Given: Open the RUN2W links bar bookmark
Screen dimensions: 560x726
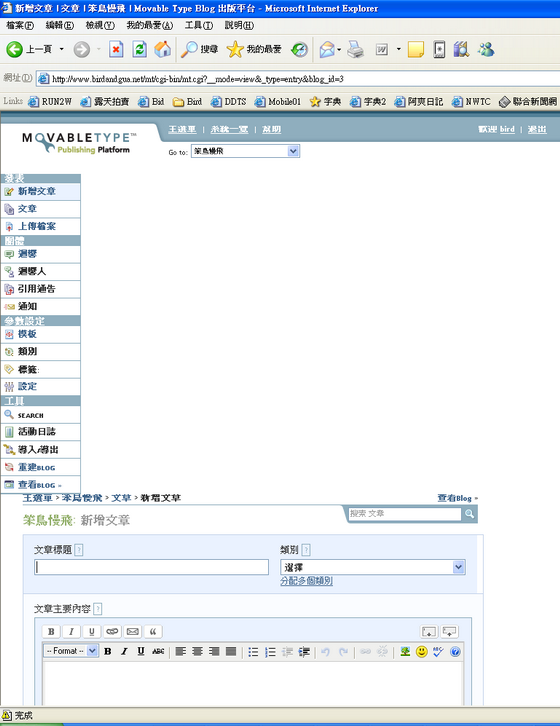Looking at the screenshot, I should [50, 101].
